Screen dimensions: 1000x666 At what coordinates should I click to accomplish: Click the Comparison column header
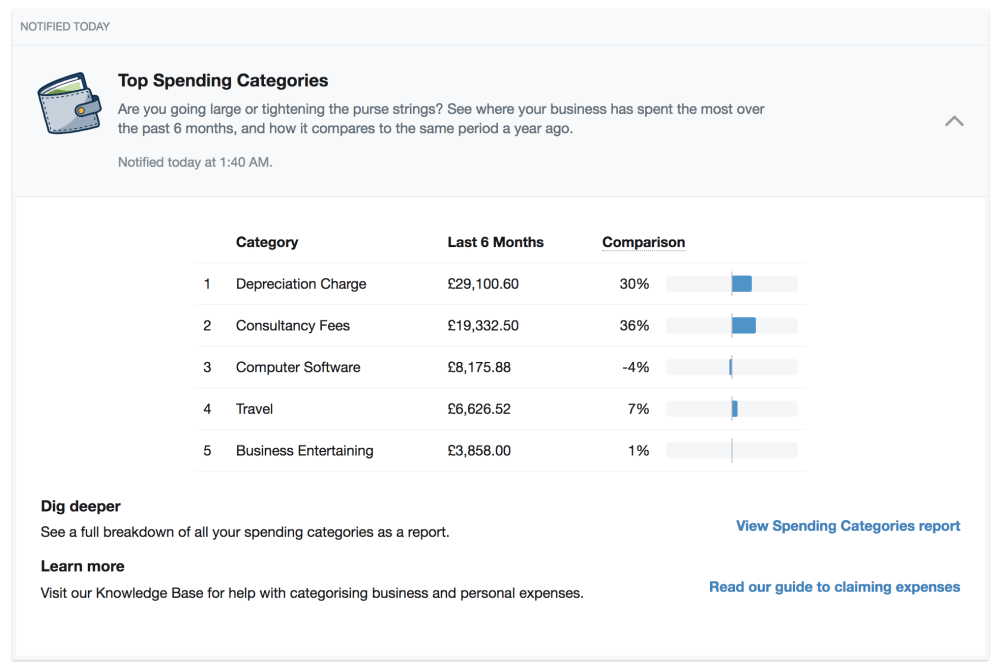coord(643,242)
